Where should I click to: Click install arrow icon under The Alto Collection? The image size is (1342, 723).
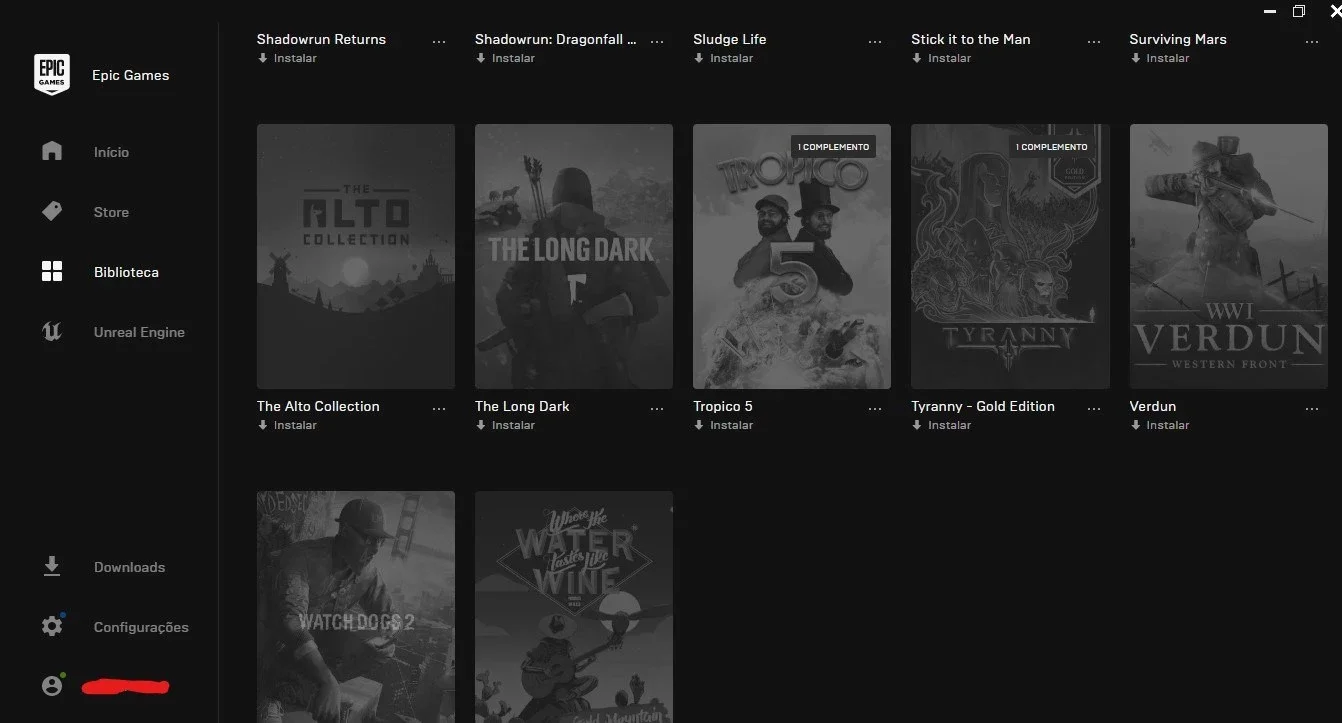pos(262,425)
